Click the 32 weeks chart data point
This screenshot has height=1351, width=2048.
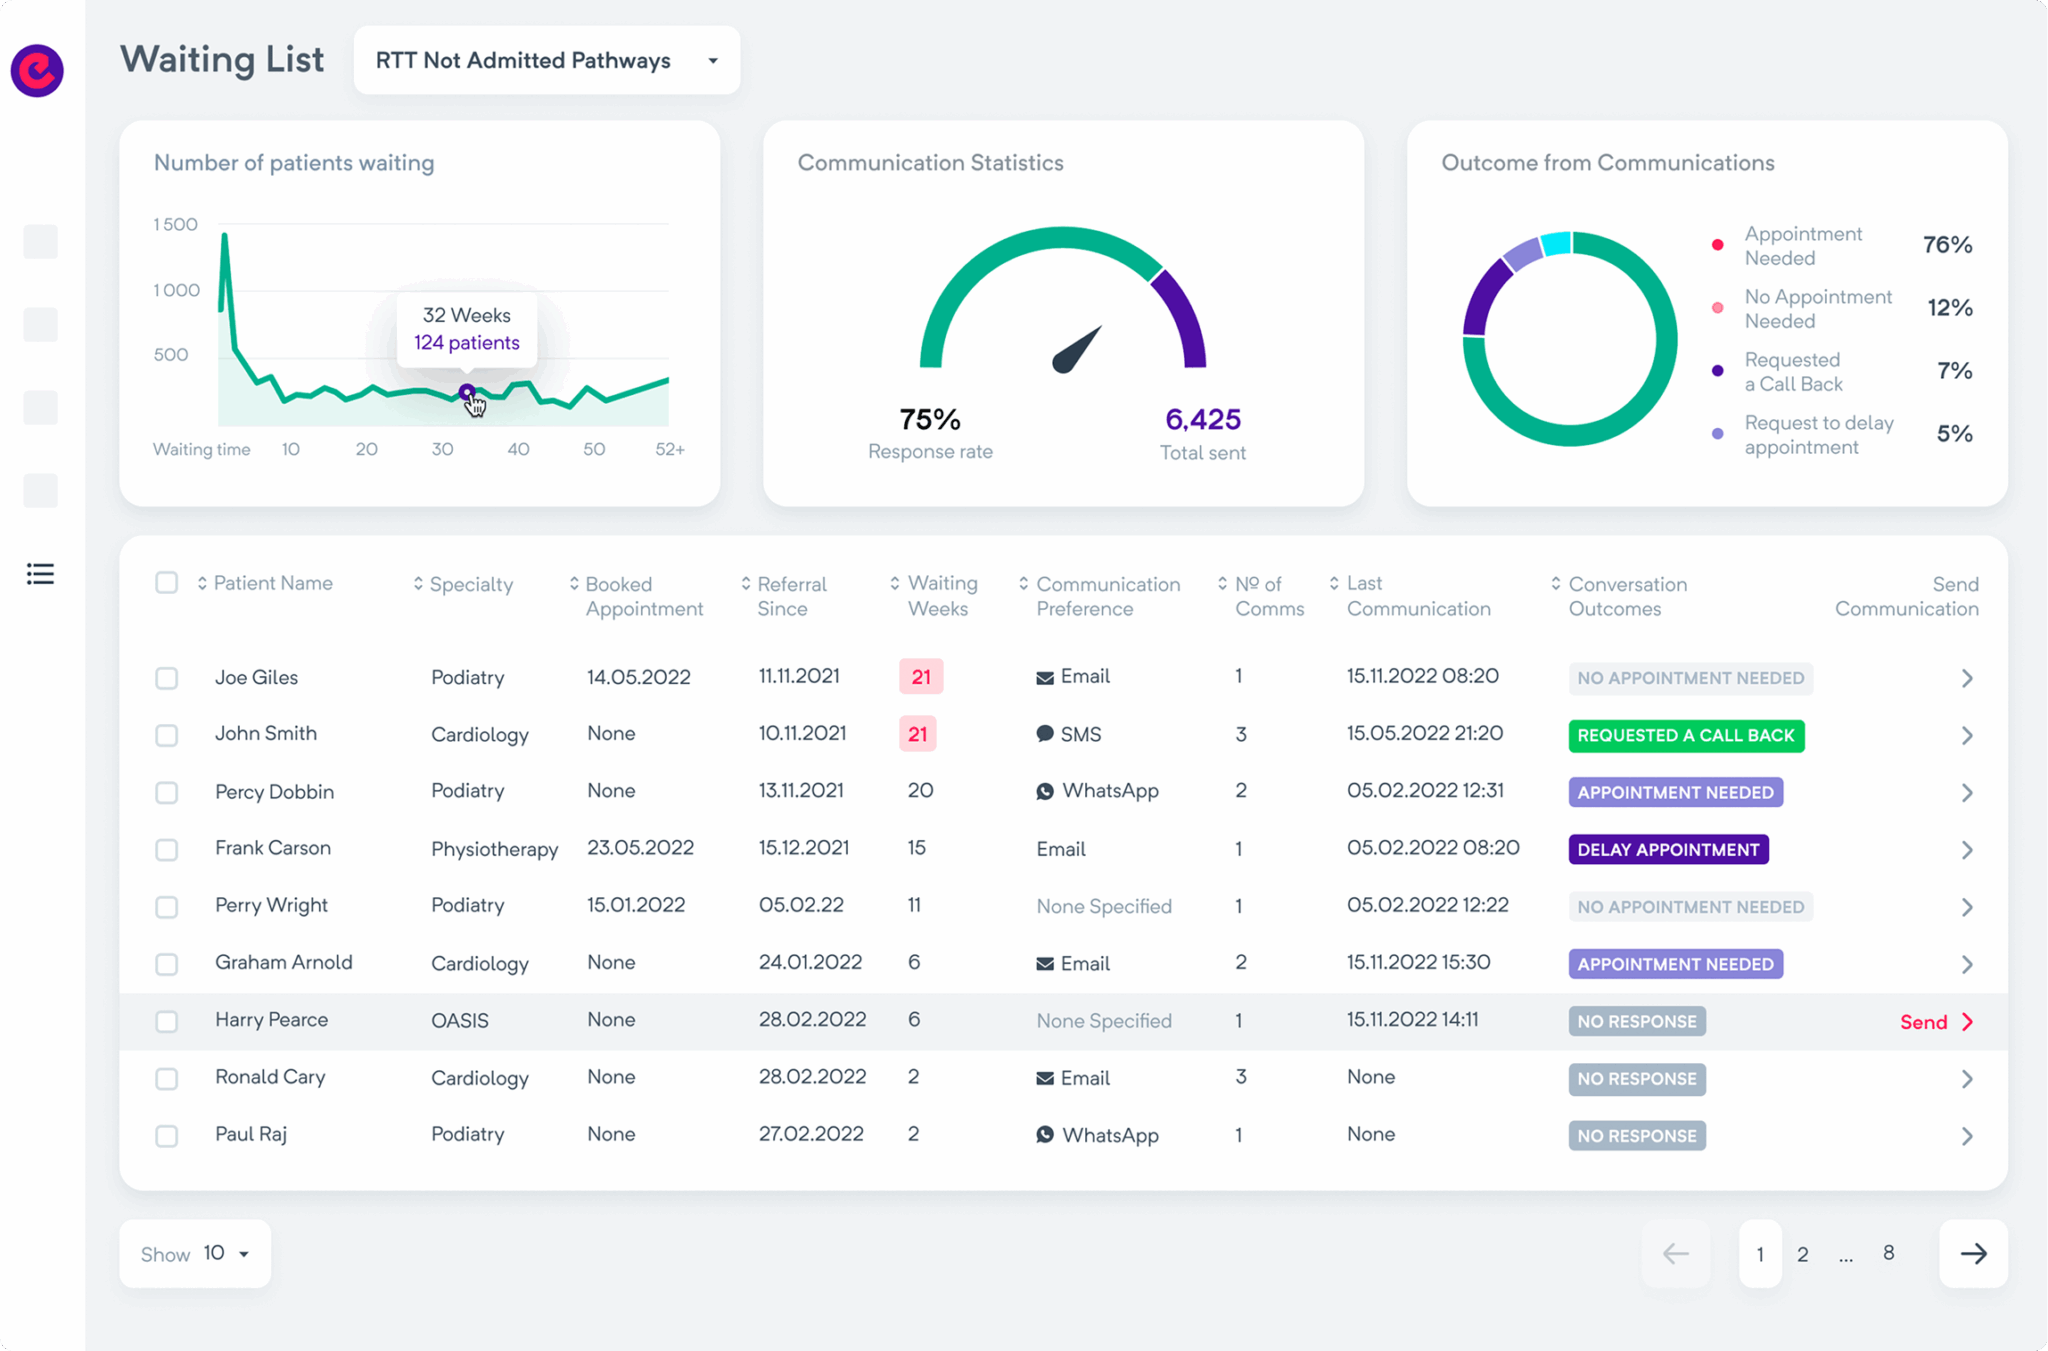pyautogui.click(x=466, y=392)
